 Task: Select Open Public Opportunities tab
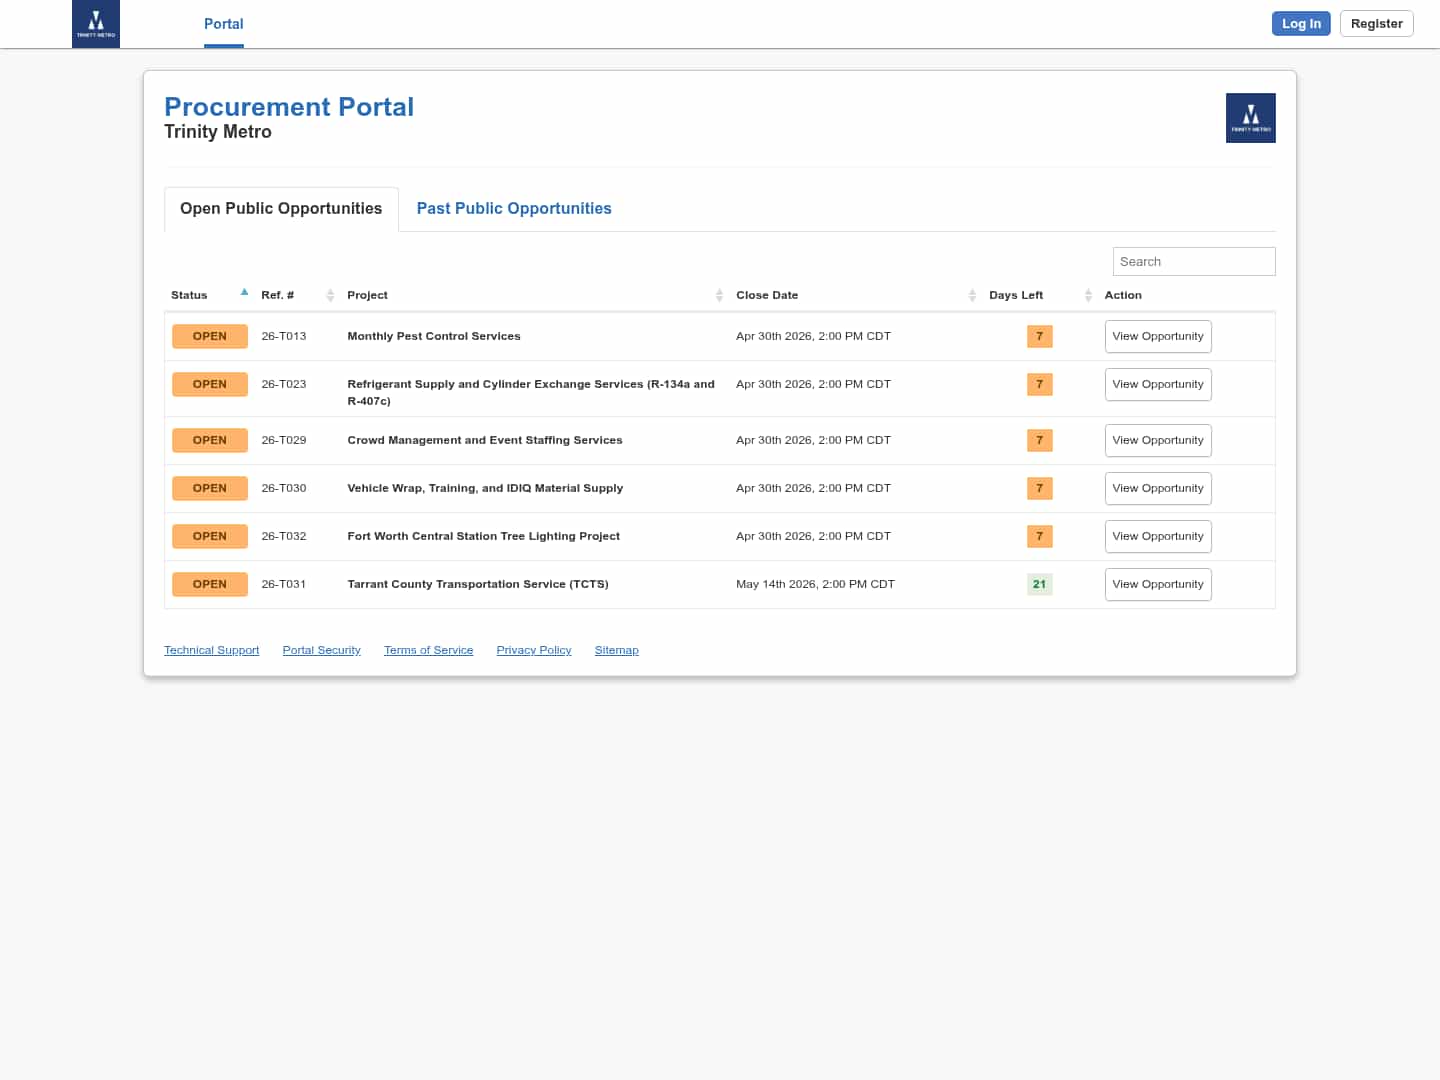pos(281,209)
